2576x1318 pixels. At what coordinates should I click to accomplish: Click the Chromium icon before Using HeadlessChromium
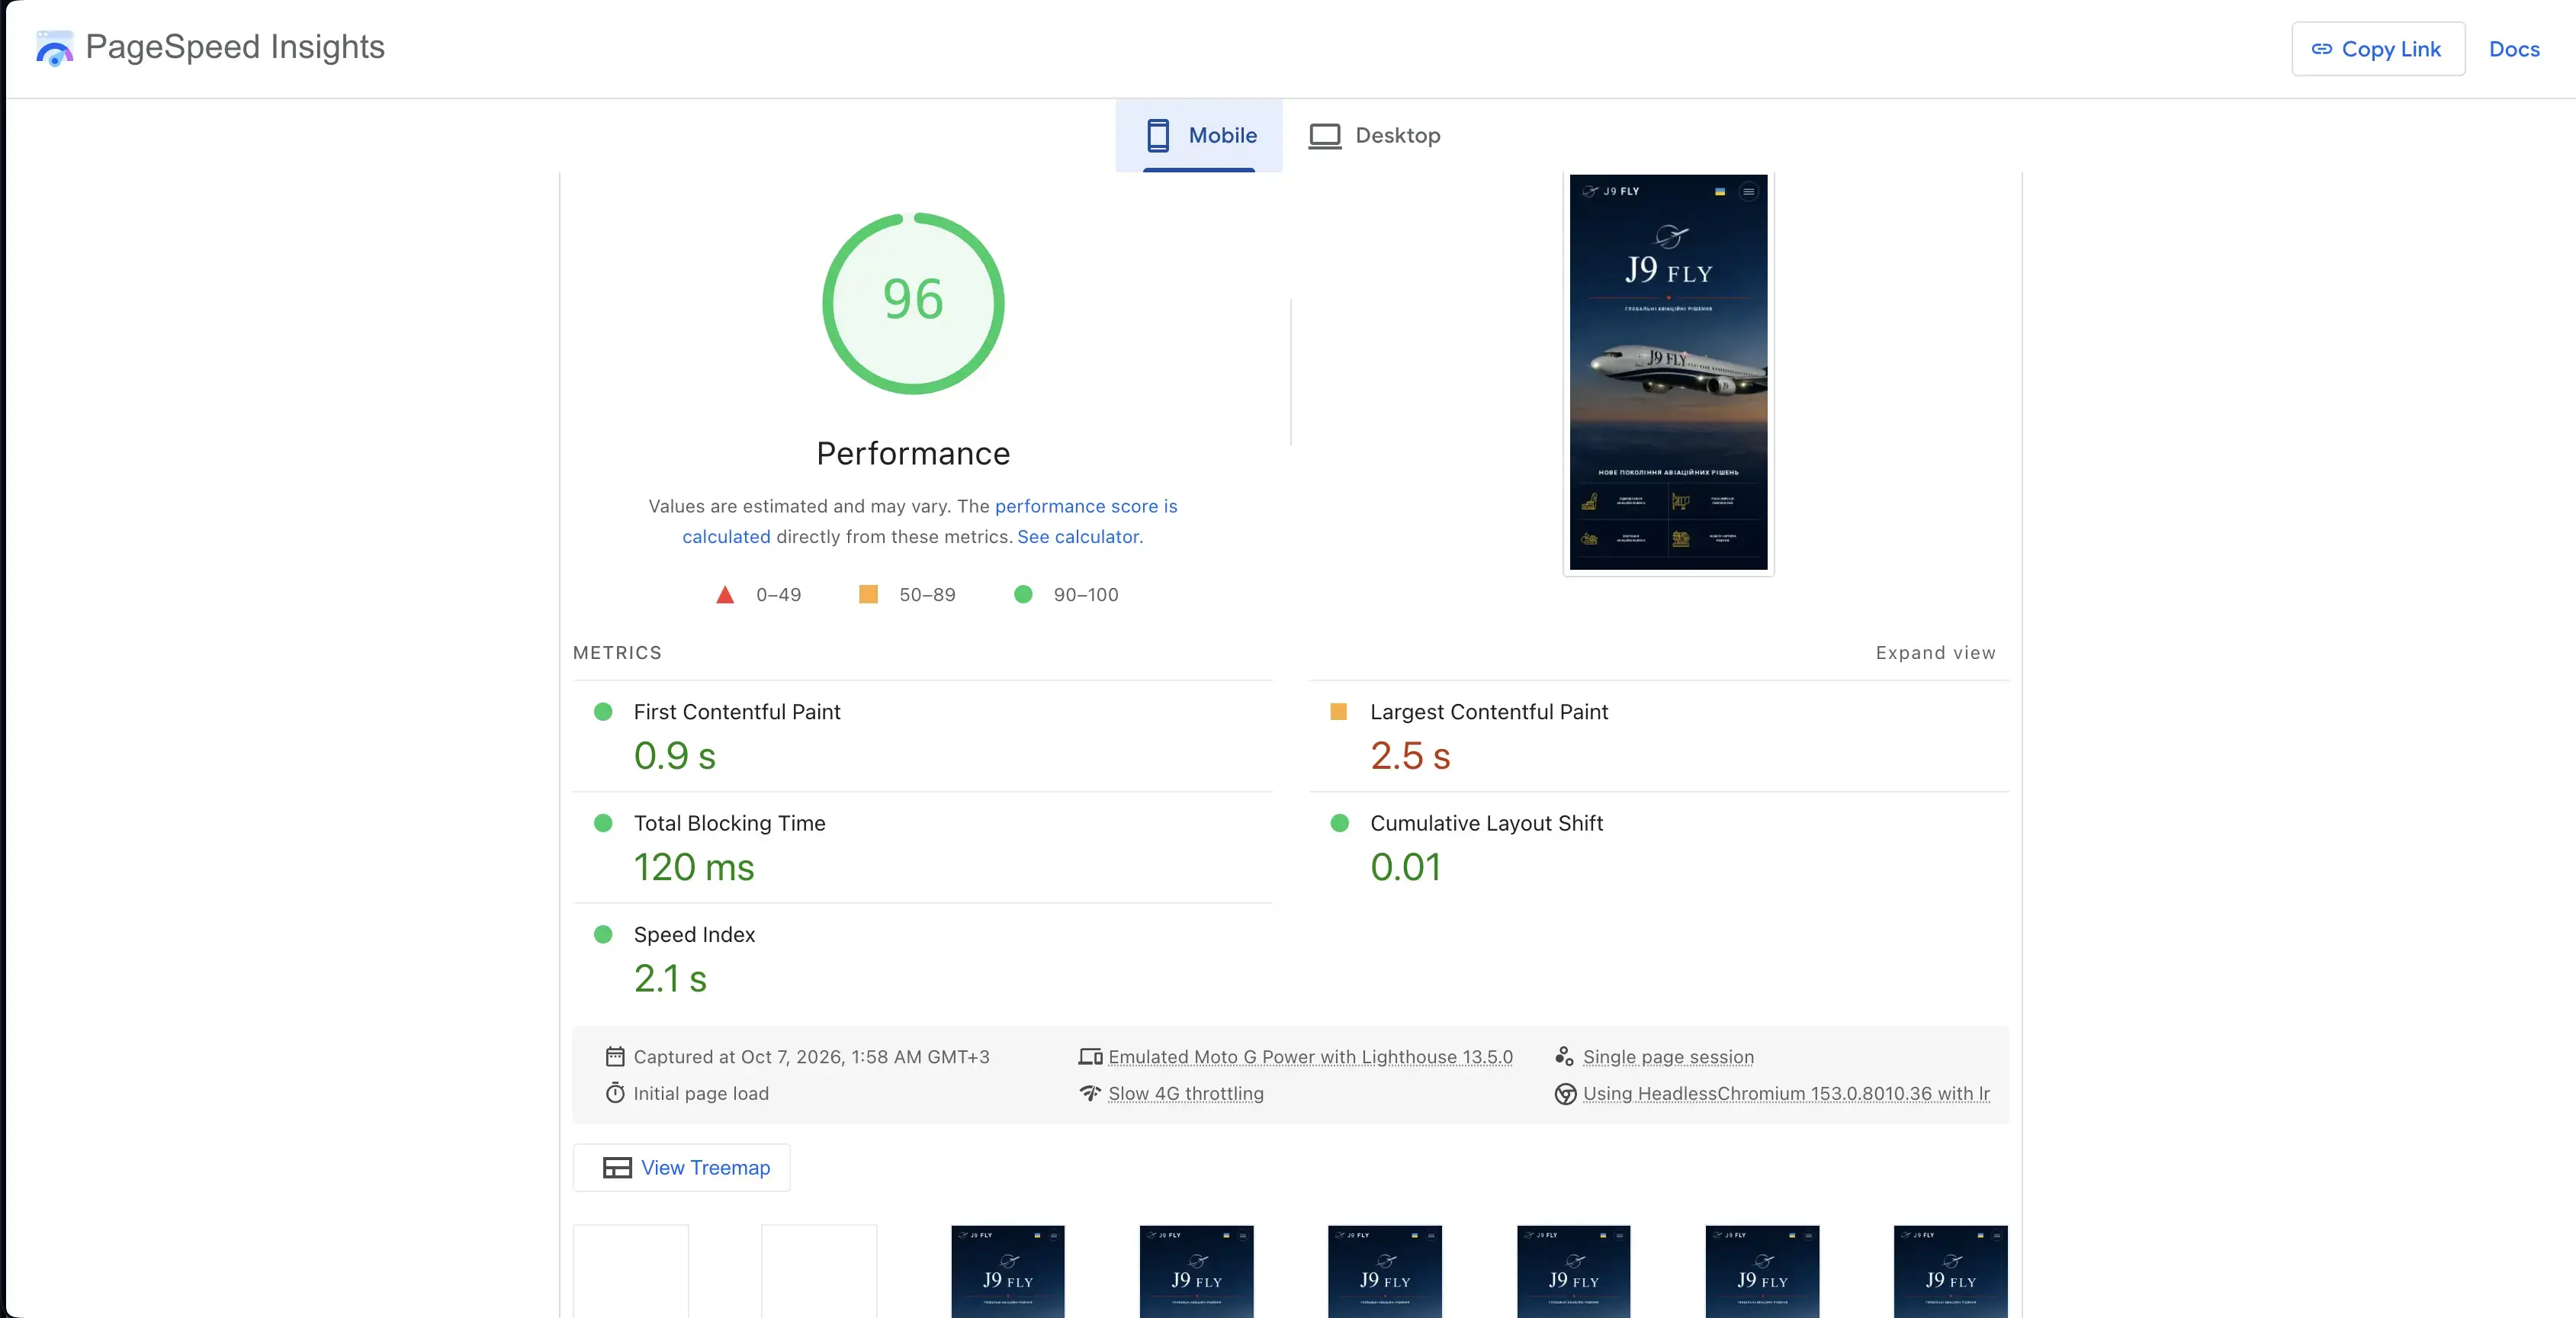pyautogui.click(x=1565, y=1094)
